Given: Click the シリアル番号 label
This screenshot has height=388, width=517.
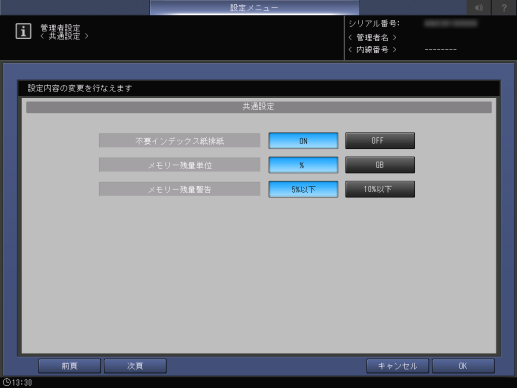Looking at the screenshot, I should click(x=374, y=24).
